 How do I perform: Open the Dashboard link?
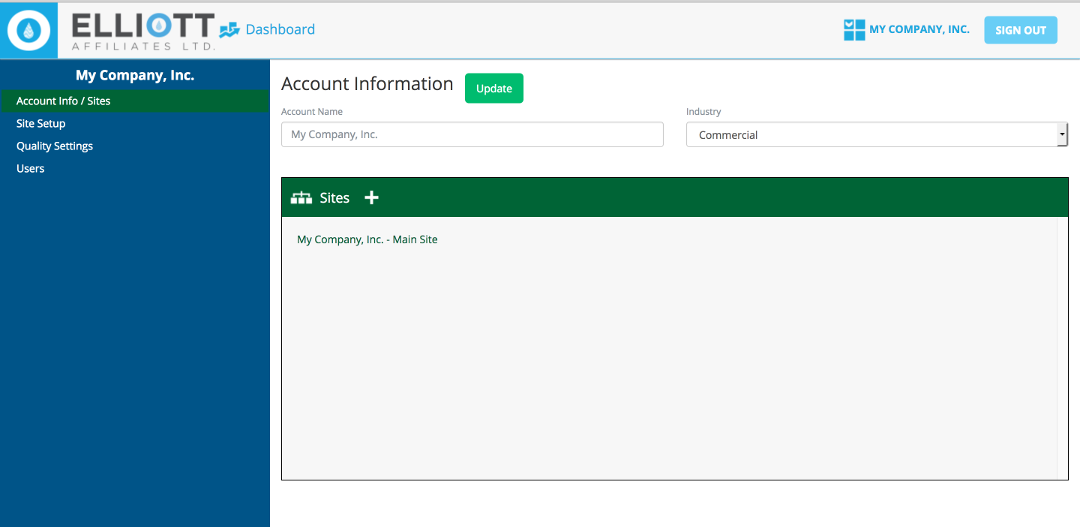tap(280, 30)
